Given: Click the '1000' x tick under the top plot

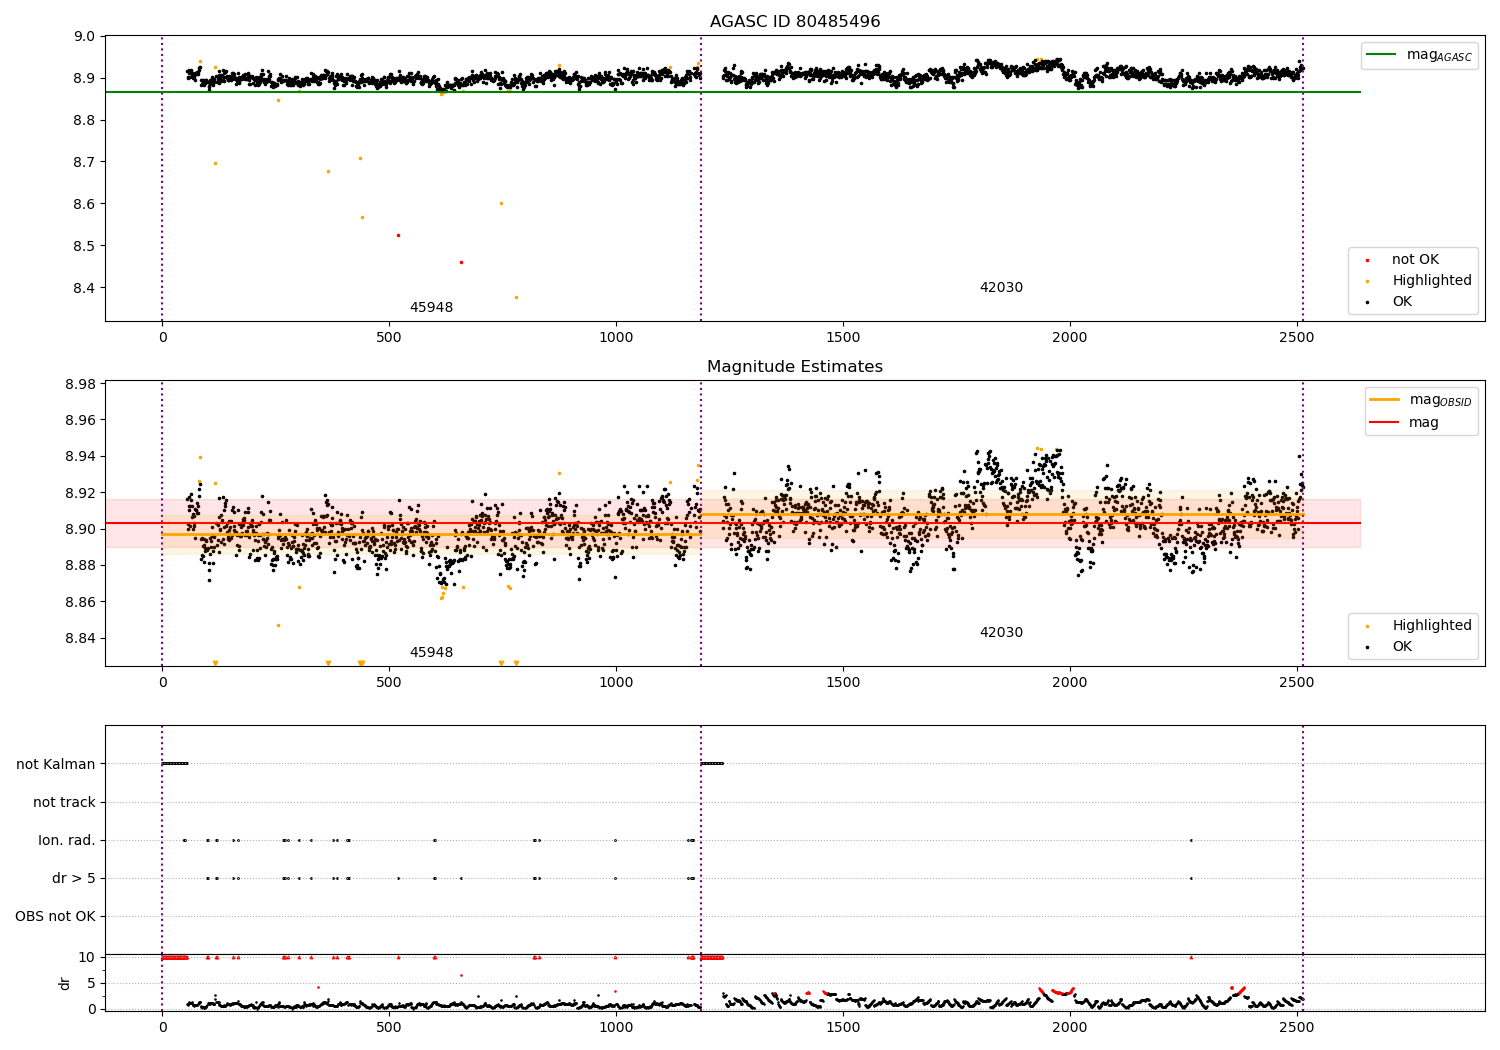Looking at the screenshot, I should tap(616, 337).
